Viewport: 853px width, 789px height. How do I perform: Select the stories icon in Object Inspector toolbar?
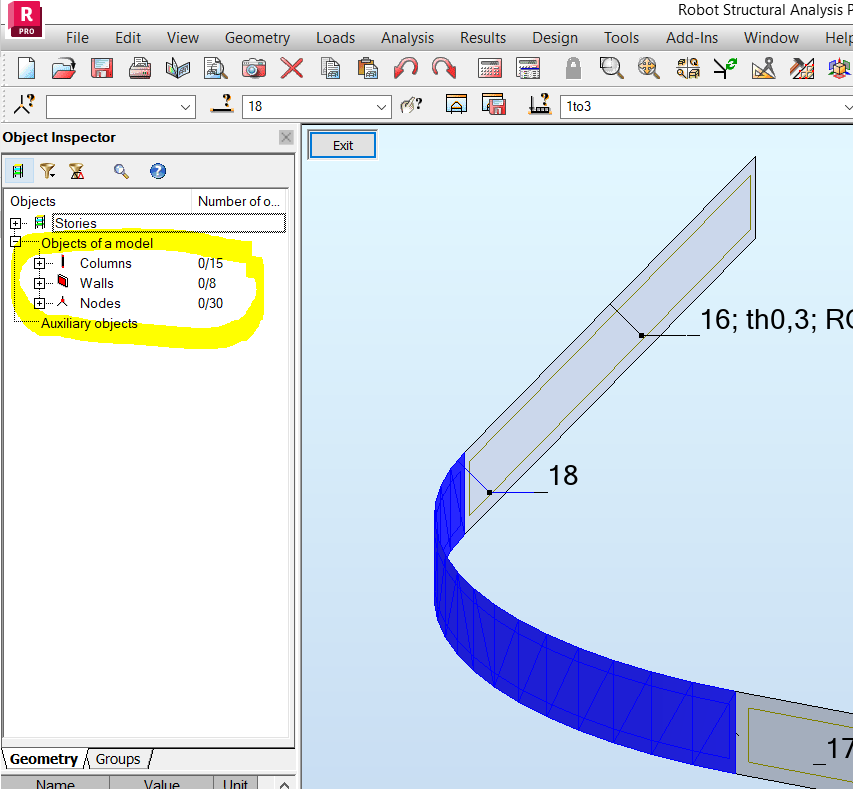click(x=18, y=171)
